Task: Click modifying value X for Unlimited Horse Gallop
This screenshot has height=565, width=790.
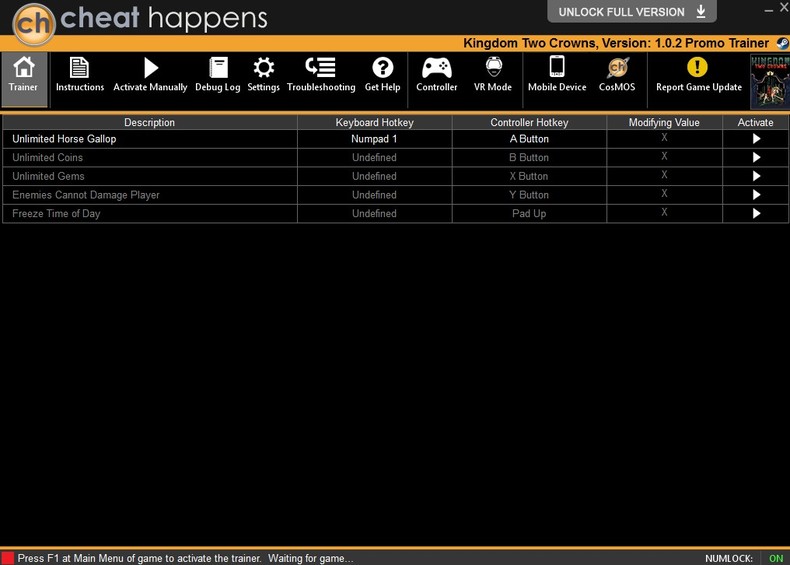Action: coord(664,138)
